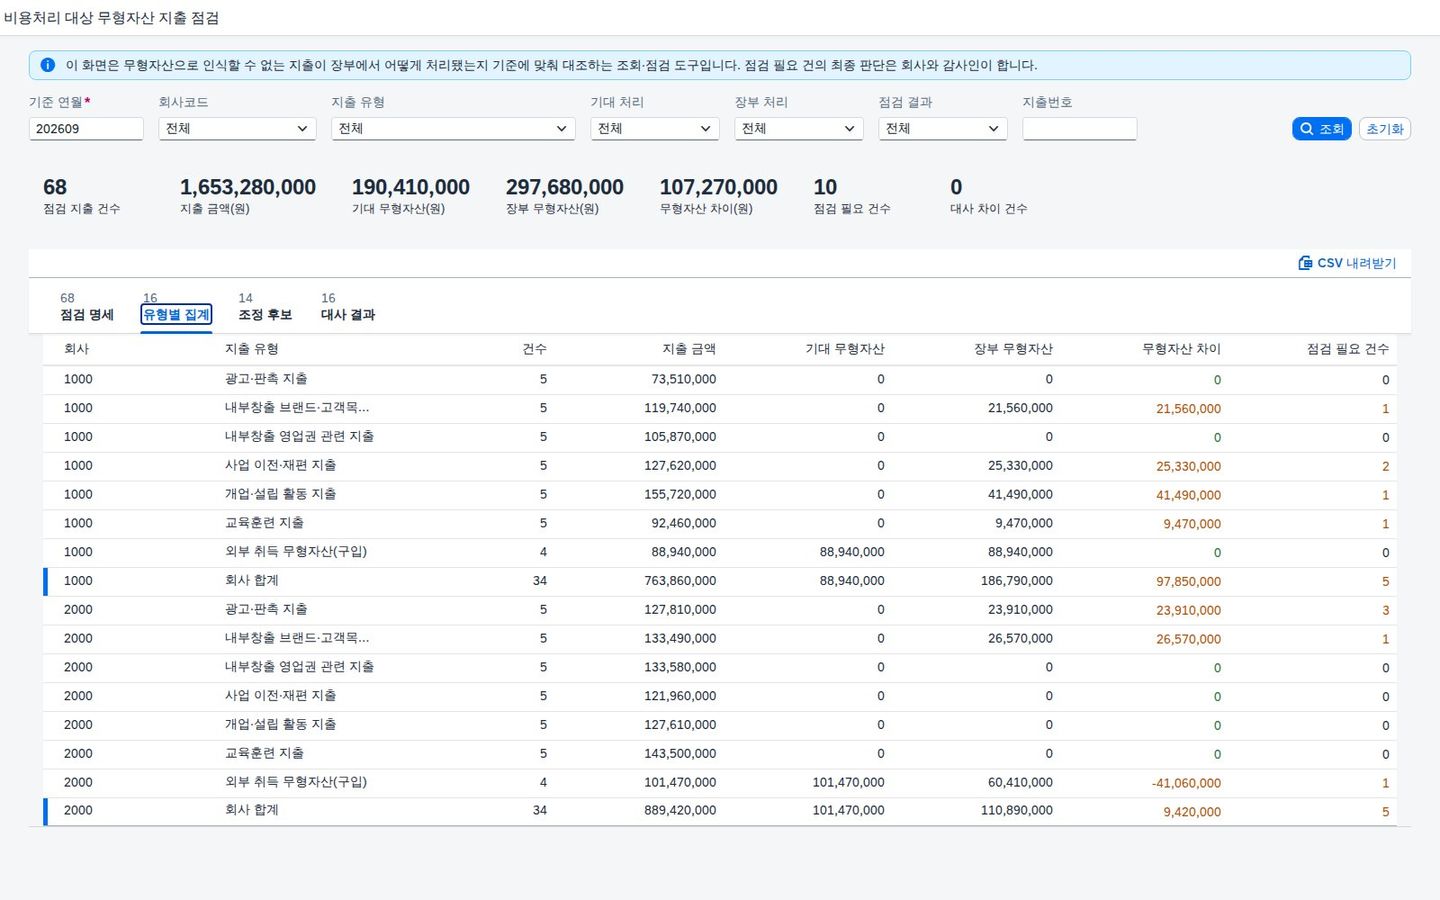Image resolution: width=1440 pixels, height=900 pixels.
Task: Click the 143,500,000 지출 금액 cell
Action: pyautogui.click(x=680, y=754)
